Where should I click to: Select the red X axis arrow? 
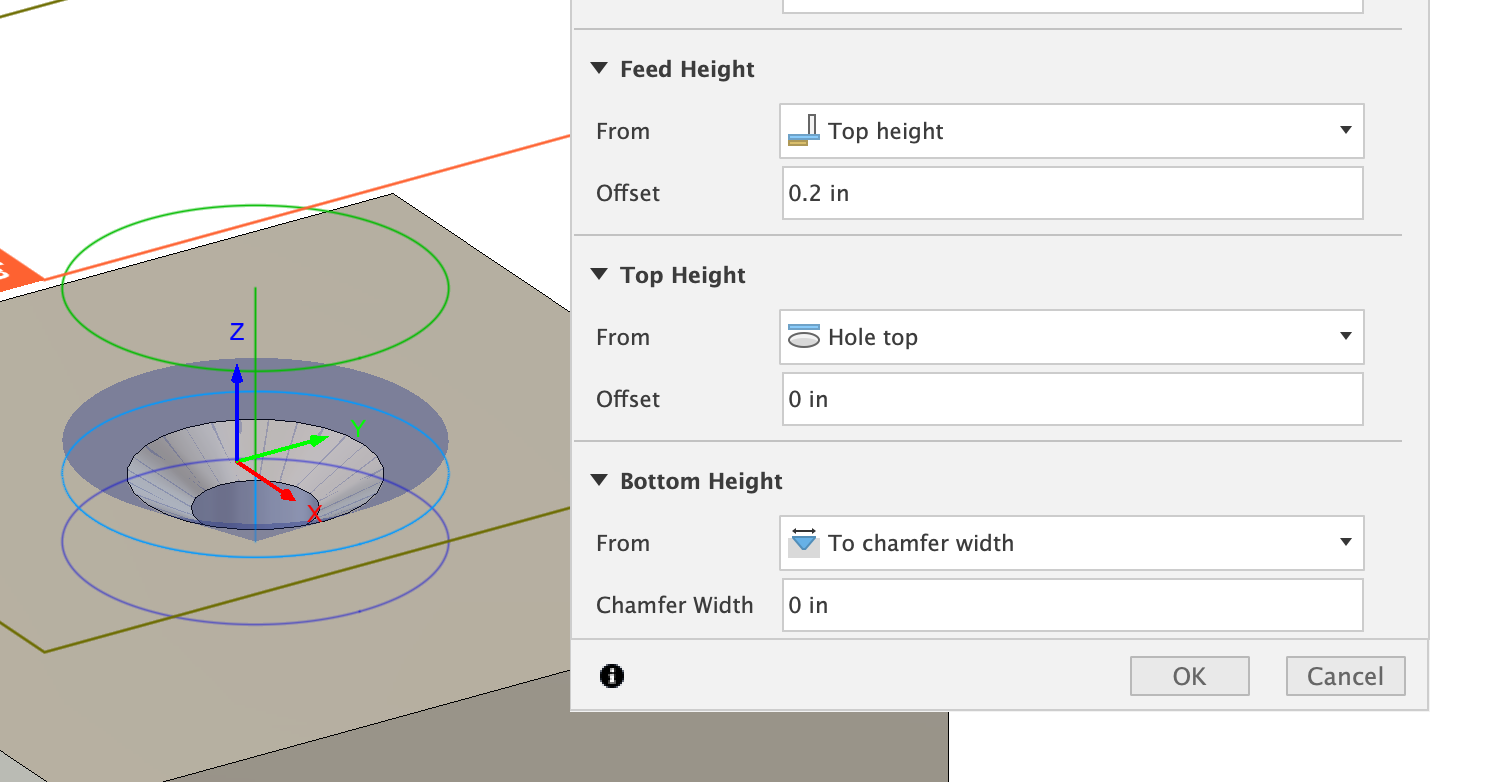click(285, 495)
